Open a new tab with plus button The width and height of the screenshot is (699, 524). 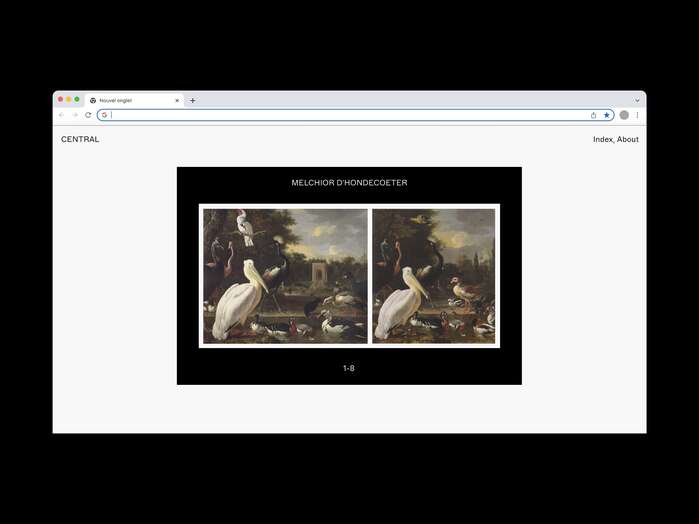[193, 100]
